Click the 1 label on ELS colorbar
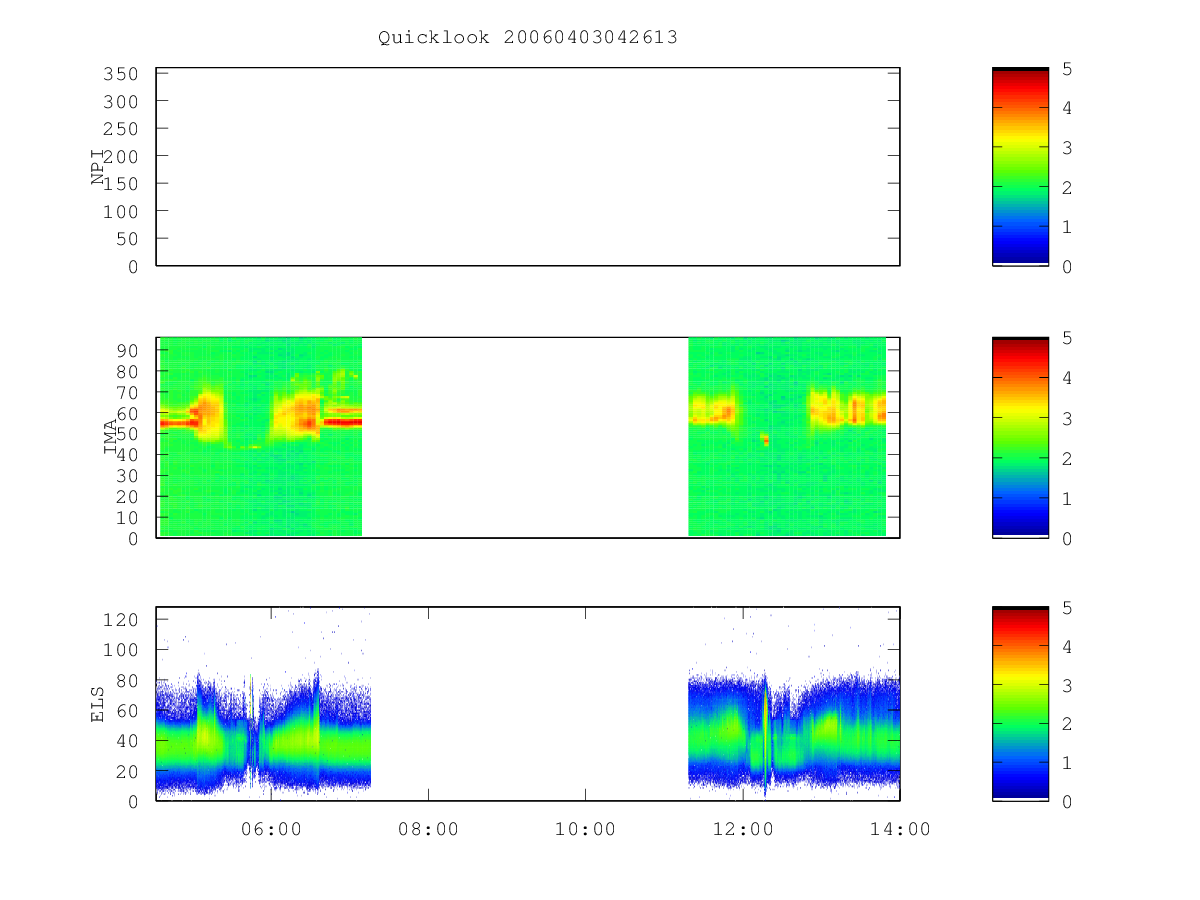This screenshot has height=900, width=1200. pyautogui.click(x=1068, y=763)
